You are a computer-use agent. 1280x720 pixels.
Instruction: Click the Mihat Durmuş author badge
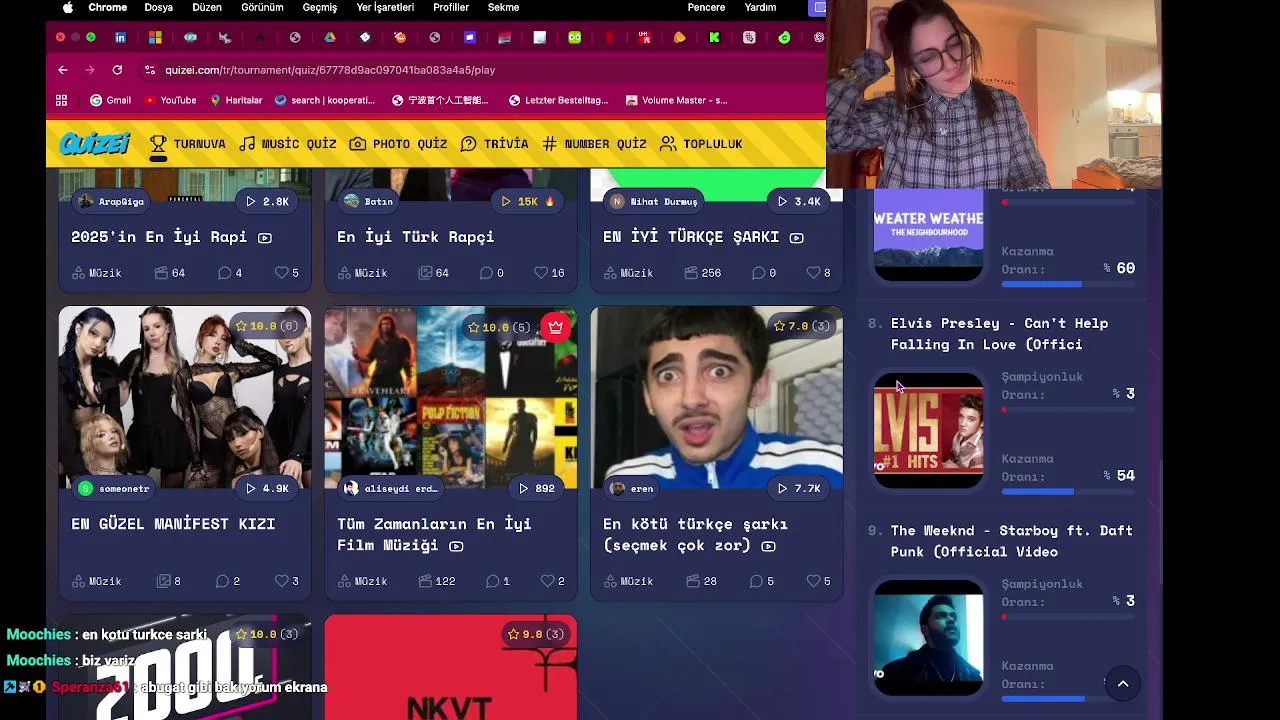click(654, 201)
